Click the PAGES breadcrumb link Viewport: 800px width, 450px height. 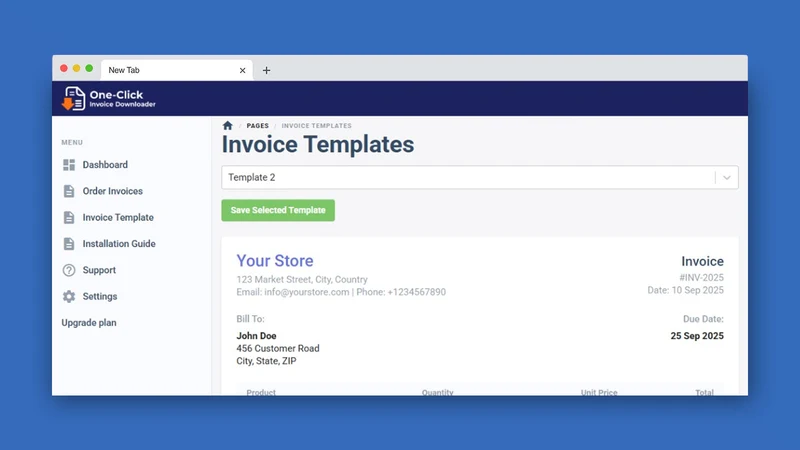pos(258,126)
